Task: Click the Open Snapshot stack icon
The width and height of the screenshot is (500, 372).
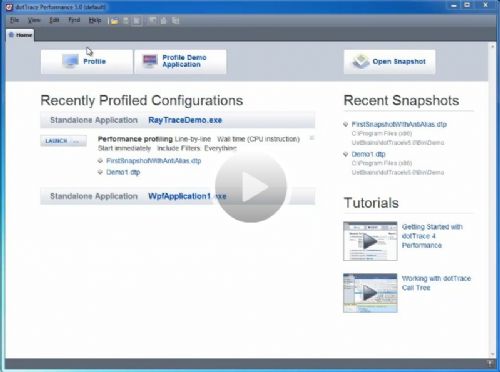Action: pyautogui.click(x=361, y=62)
